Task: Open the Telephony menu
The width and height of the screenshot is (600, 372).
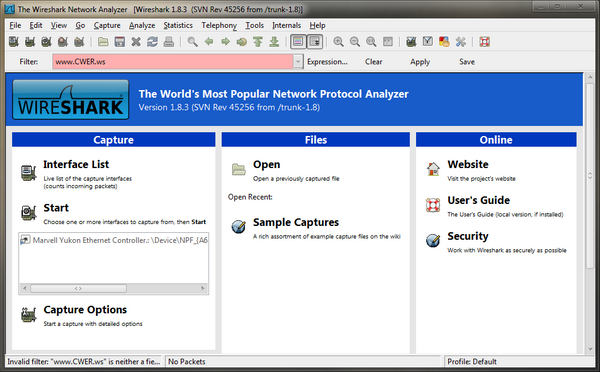Action: coord(219,25)
